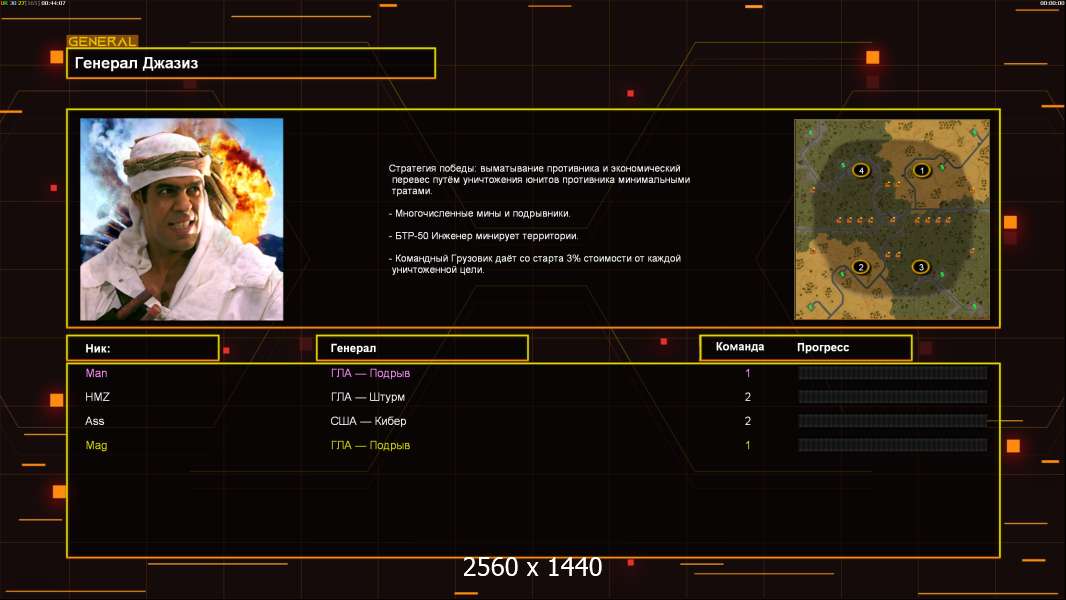Click the General Jaziz portrait image

pyautogui.click(x=182, y=219)
